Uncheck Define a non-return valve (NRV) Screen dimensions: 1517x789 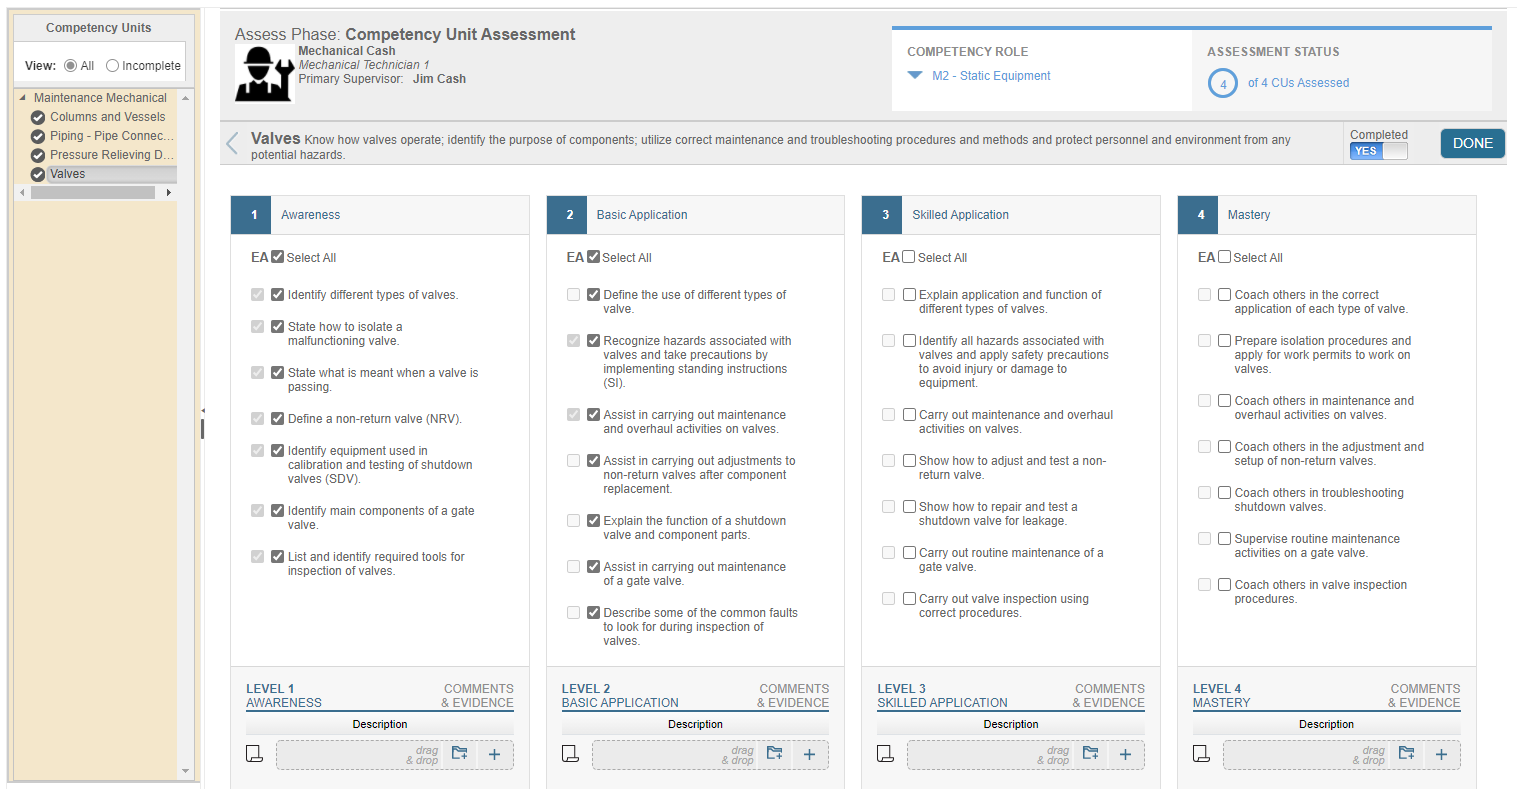click(278, 419)
